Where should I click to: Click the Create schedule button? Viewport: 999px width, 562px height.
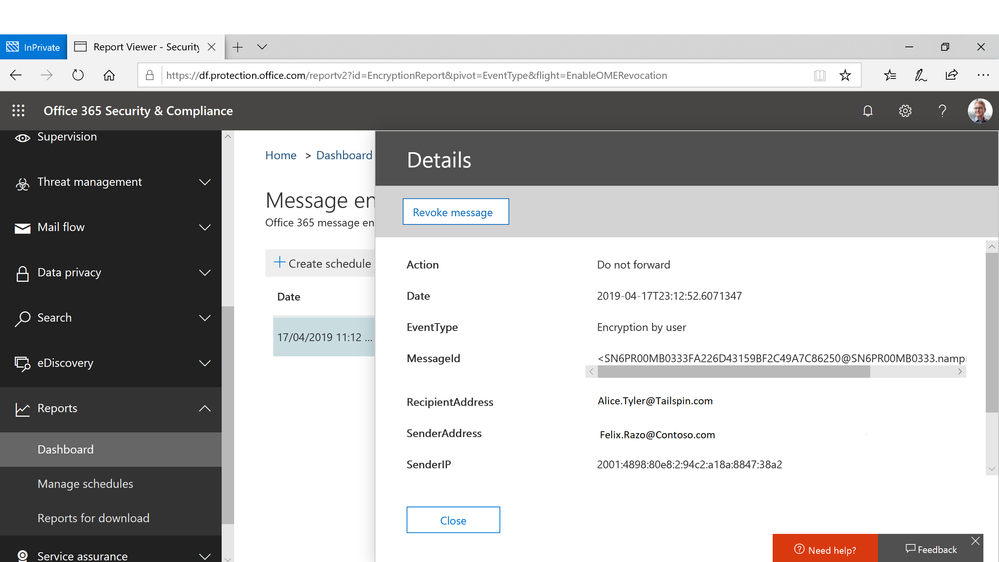coord(322,263)
